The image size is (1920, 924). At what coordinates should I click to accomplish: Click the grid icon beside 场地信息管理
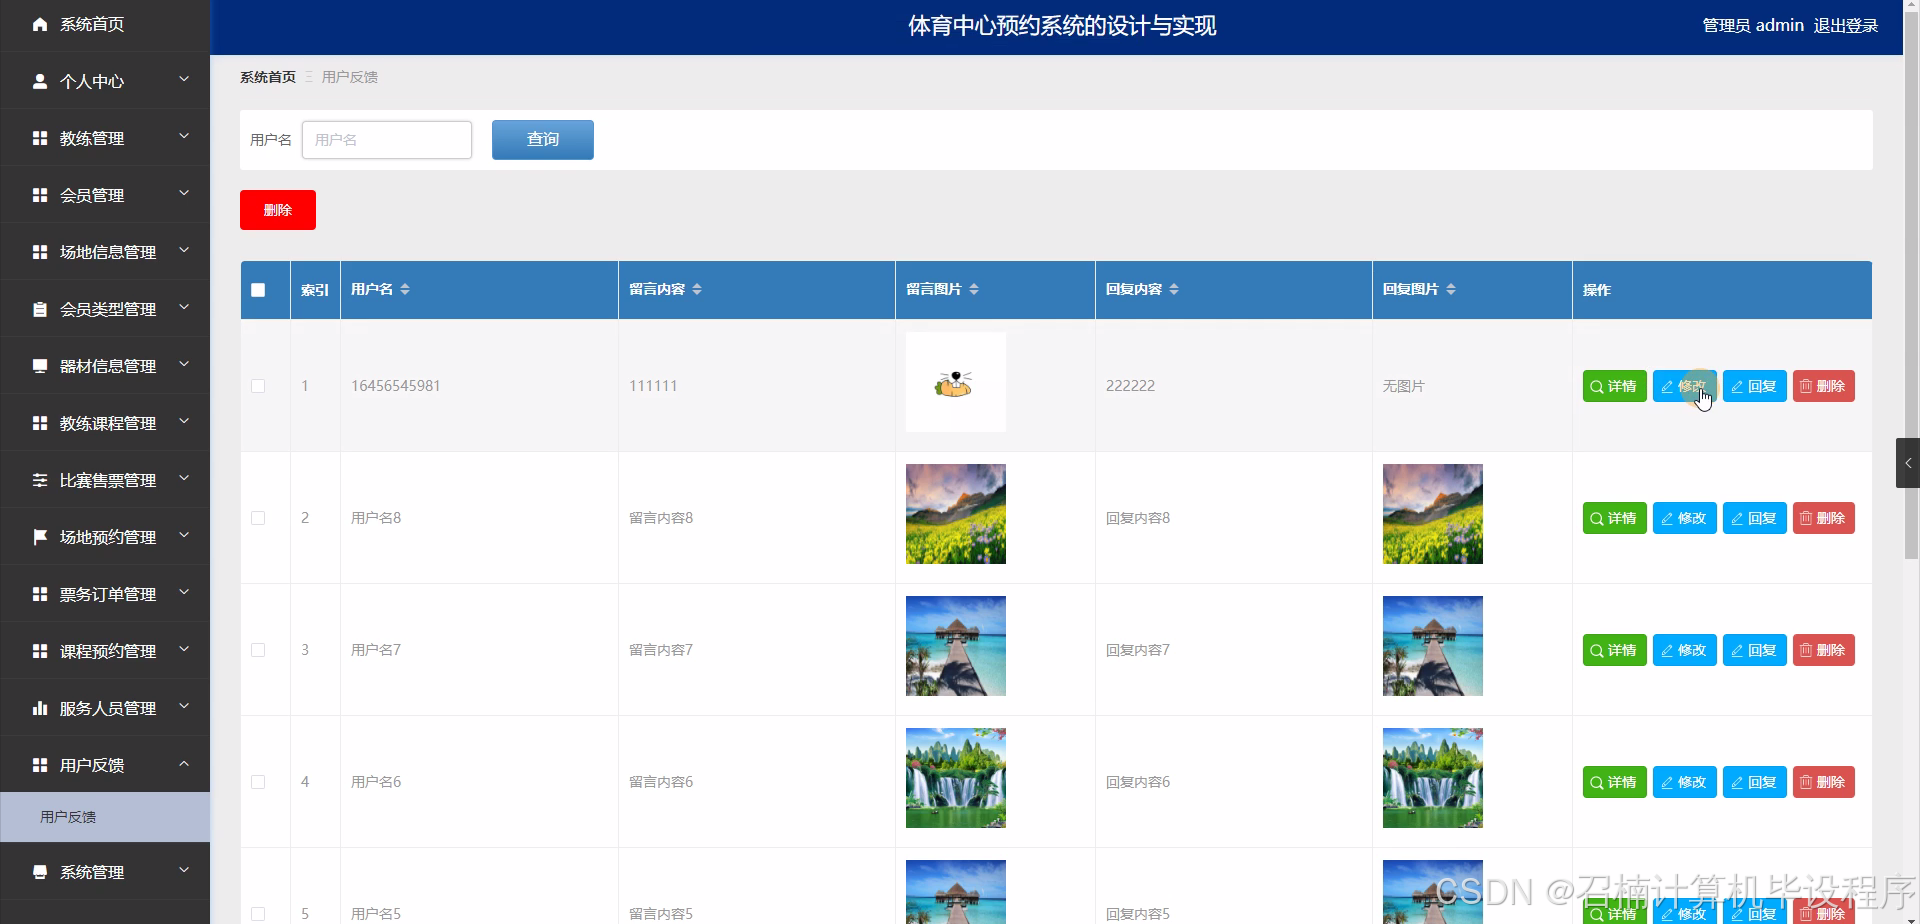point(40,252)
